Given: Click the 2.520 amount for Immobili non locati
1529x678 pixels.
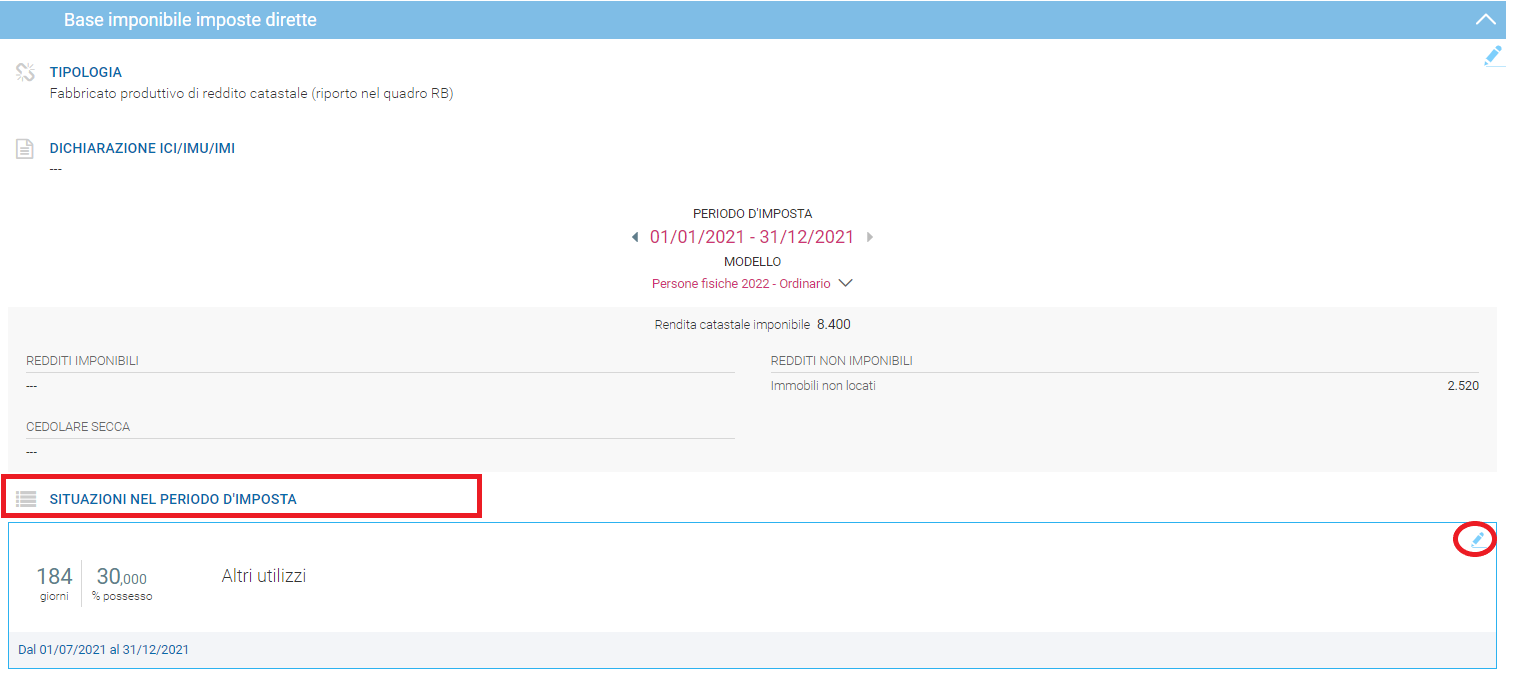Looking at the screenshot, I should [1463, 386].
